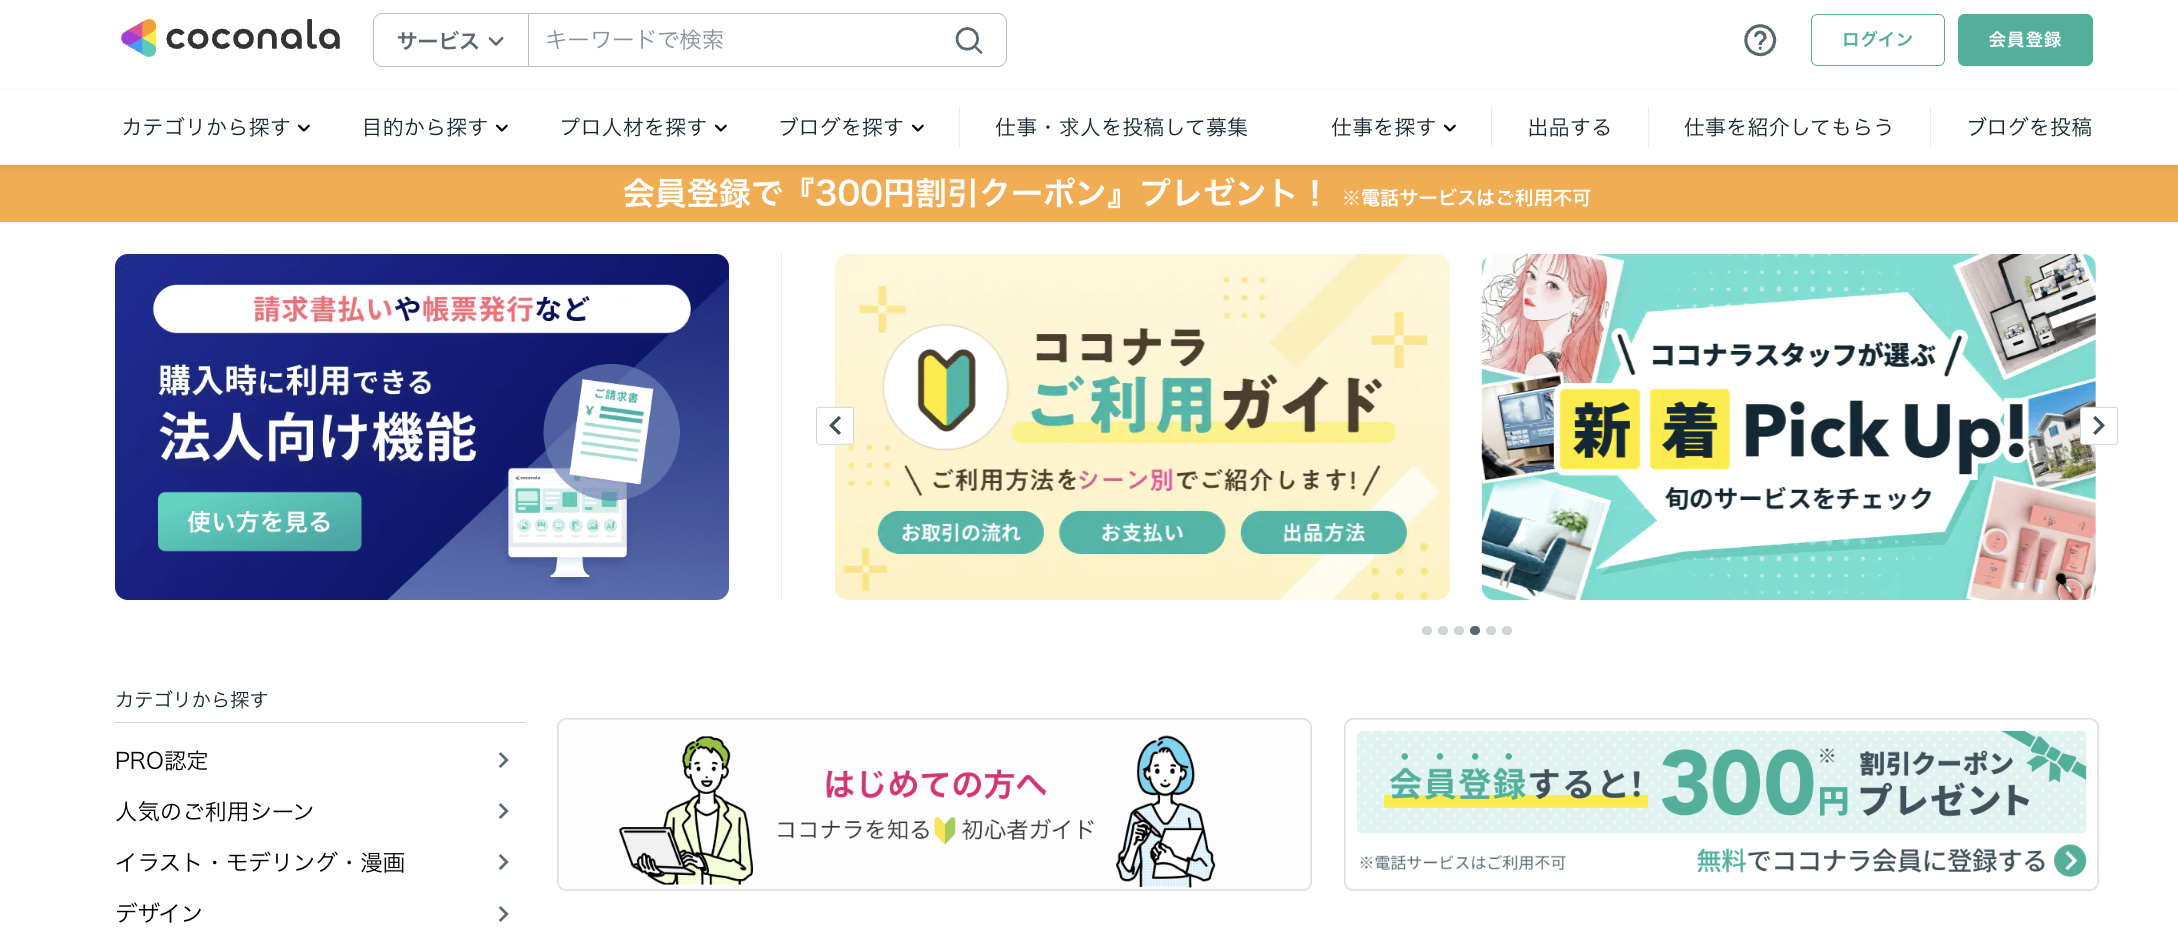Click the green 会員登録 button
This screenshot has height=940, width=2178.
pyautogui.click(x=2025, y=40)
